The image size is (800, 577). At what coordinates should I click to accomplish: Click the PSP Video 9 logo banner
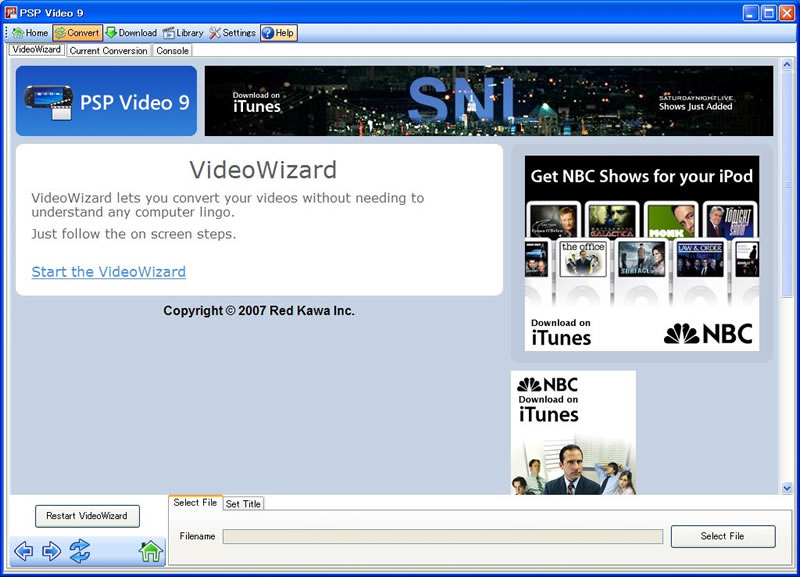click(106, 101)
